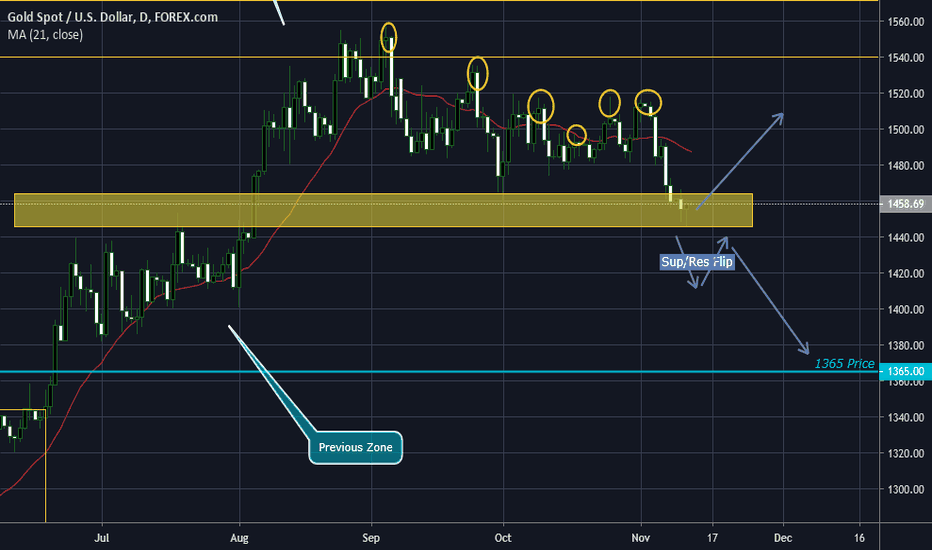The height and width of the screenshot is (550, 932).
Task: Click the Dec label on time axis
Action: click(783, 538)
